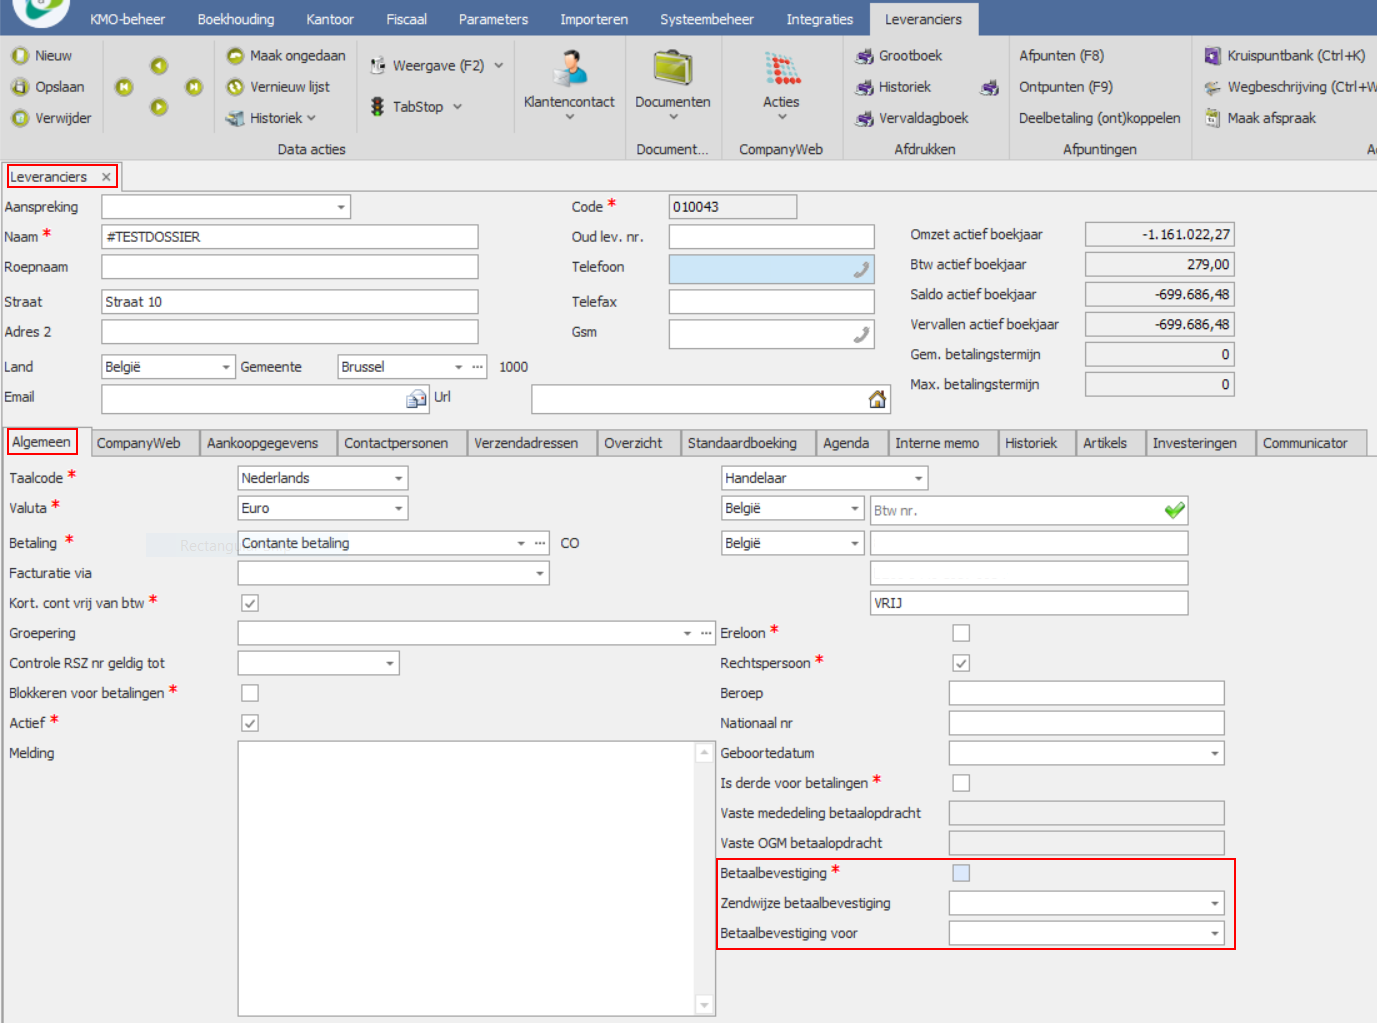Switch to the Contactpersonen tab

pos(396,443)
